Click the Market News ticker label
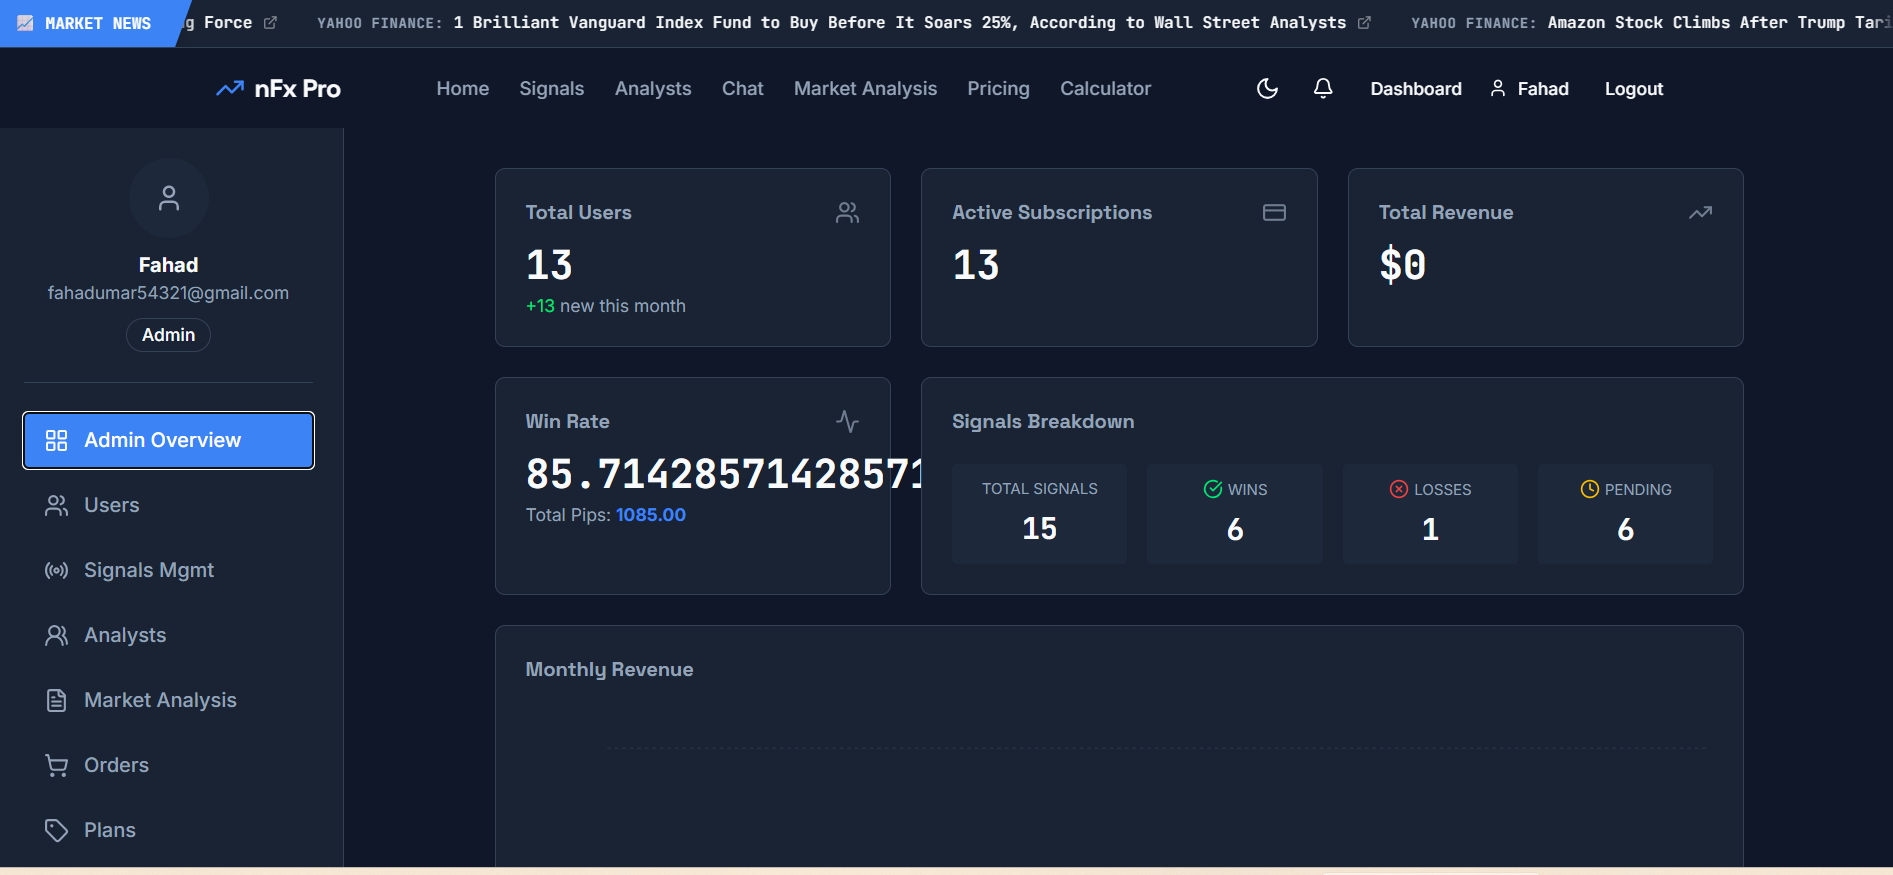 (98, 23)
